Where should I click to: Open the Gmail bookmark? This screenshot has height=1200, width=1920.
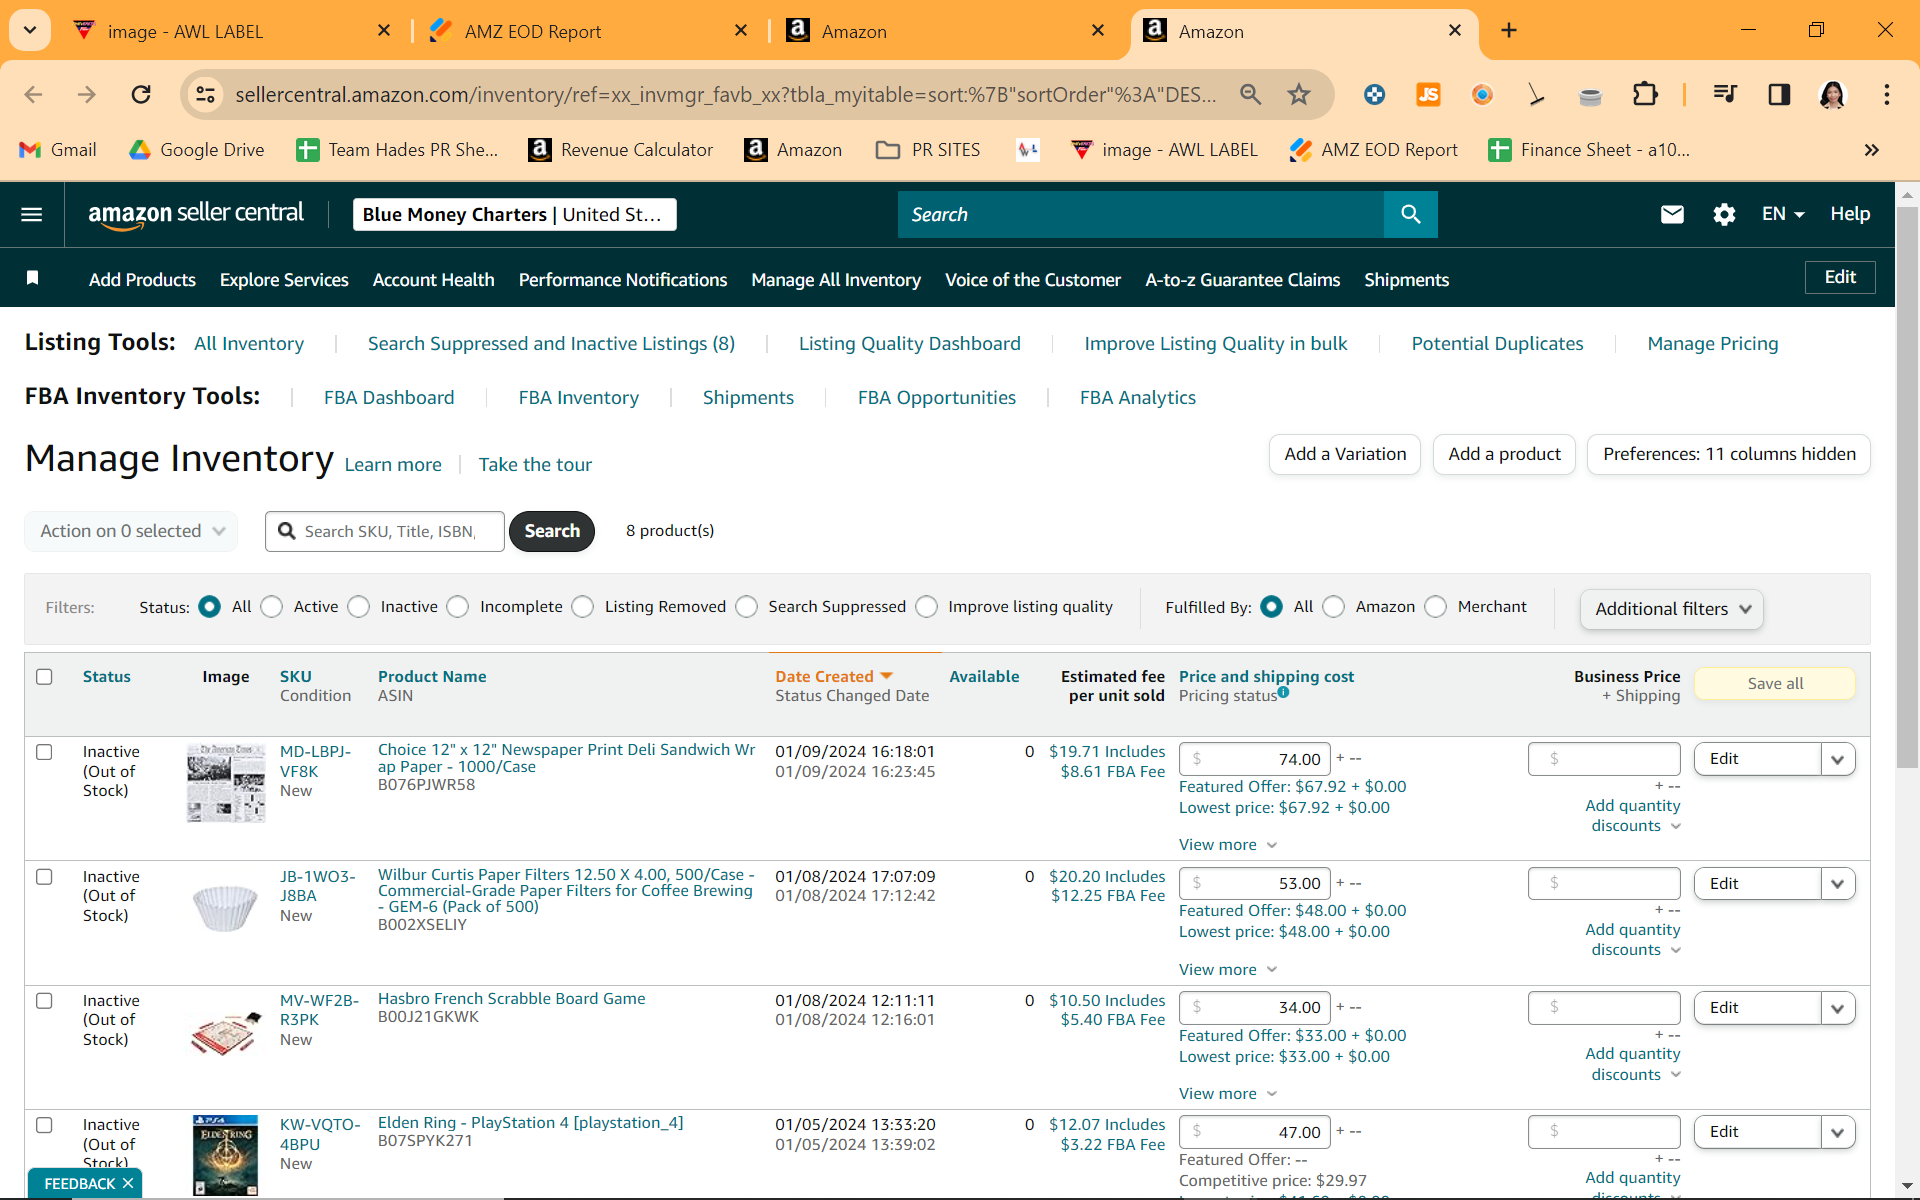tap(58, 150)
